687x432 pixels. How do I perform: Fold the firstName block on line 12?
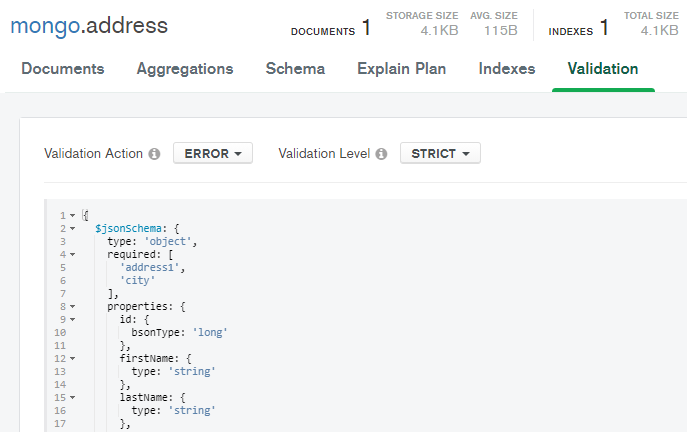(73, 359)
